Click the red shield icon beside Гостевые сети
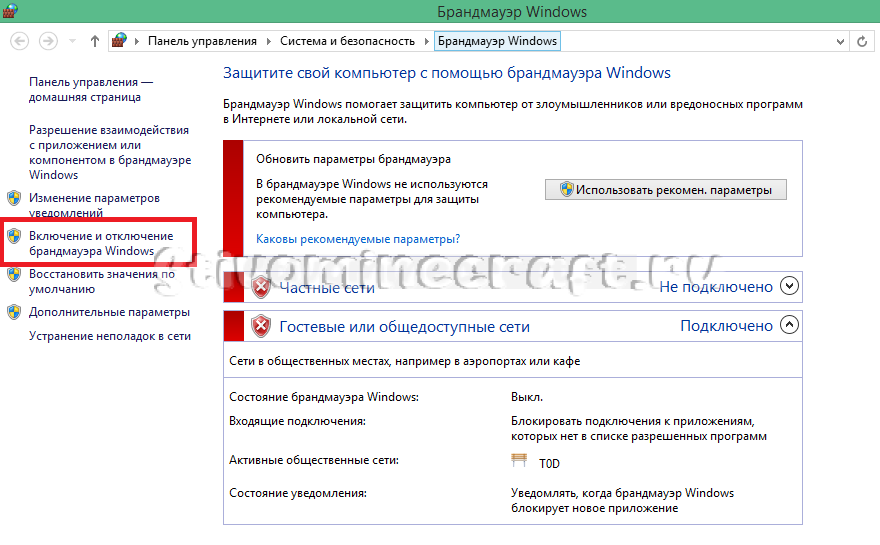 [x=261, y=326]
